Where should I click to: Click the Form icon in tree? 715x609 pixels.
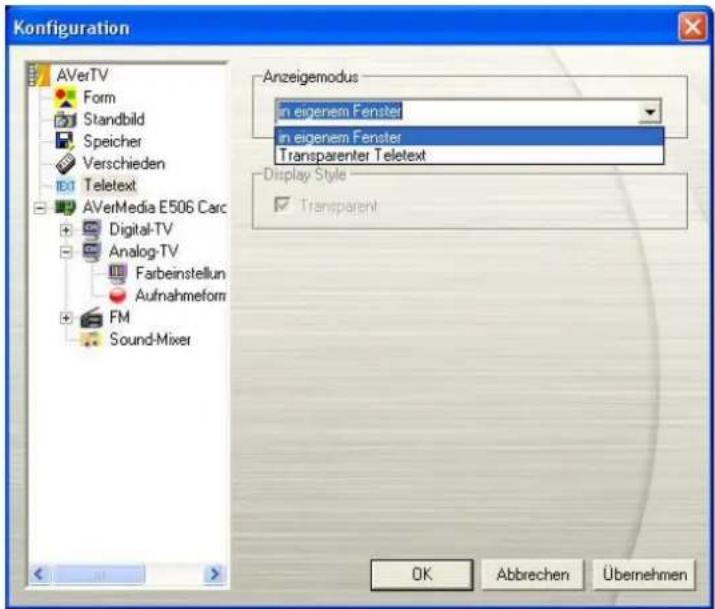click(65, 98)
